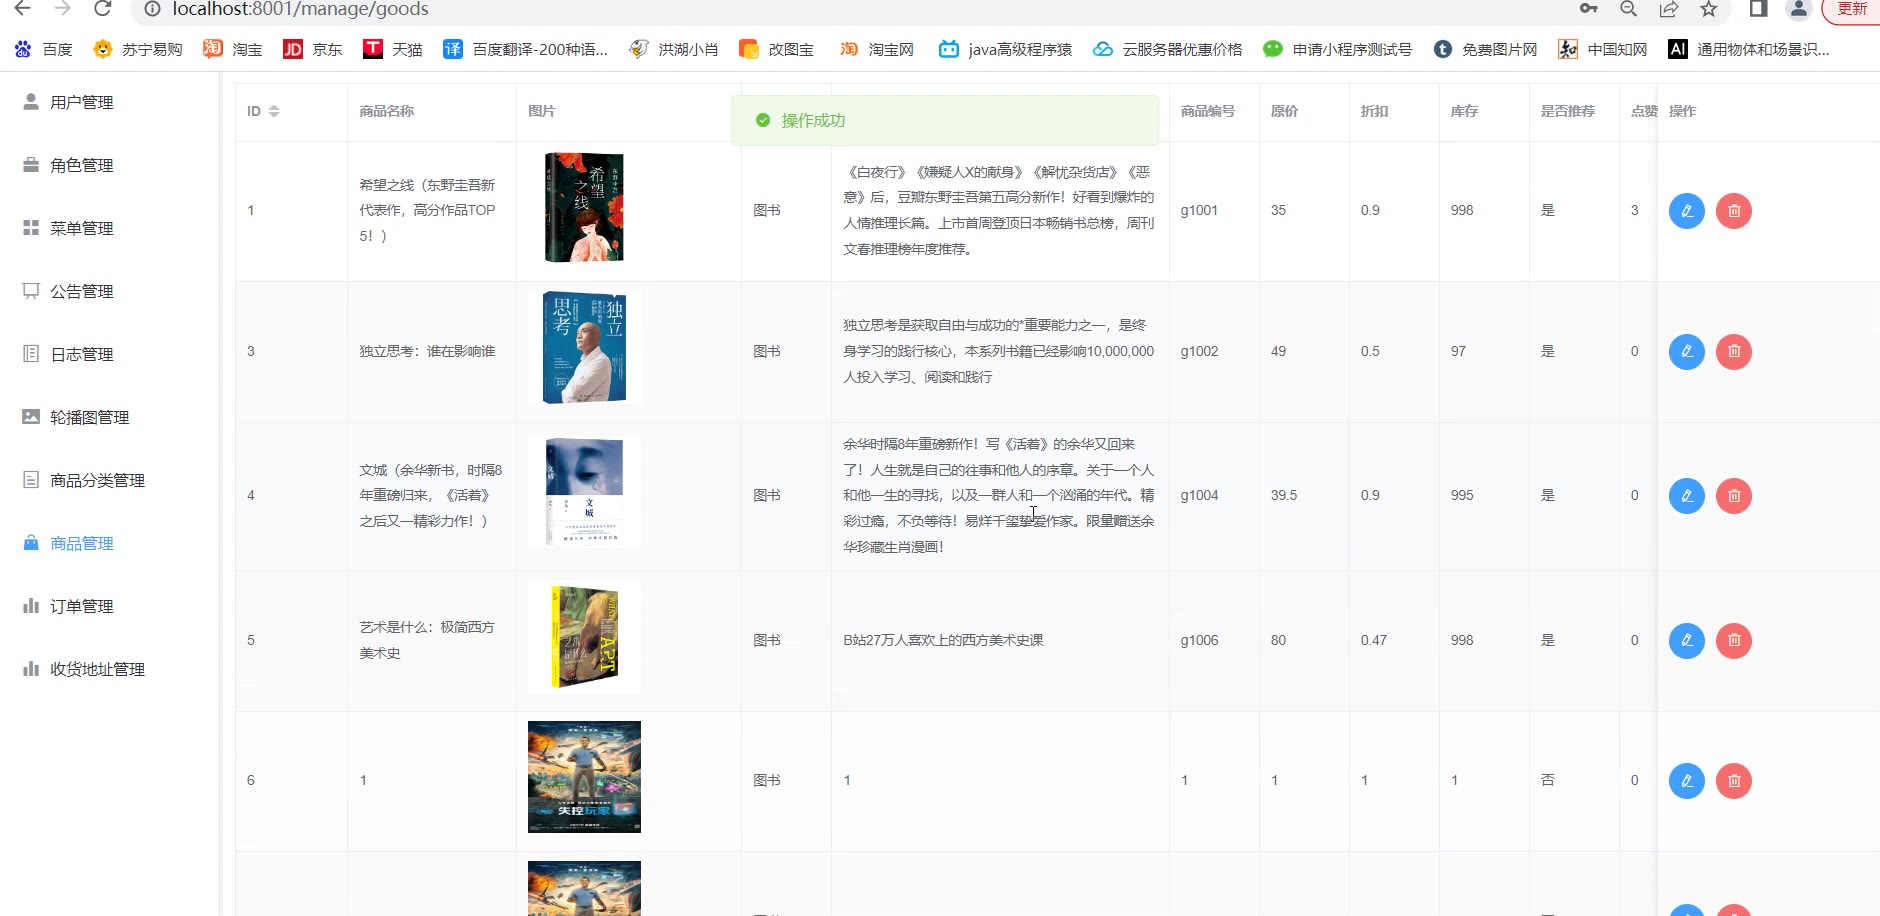Open 百度 bookmark
Screen dimensions: 1880x916
[43, 49]
